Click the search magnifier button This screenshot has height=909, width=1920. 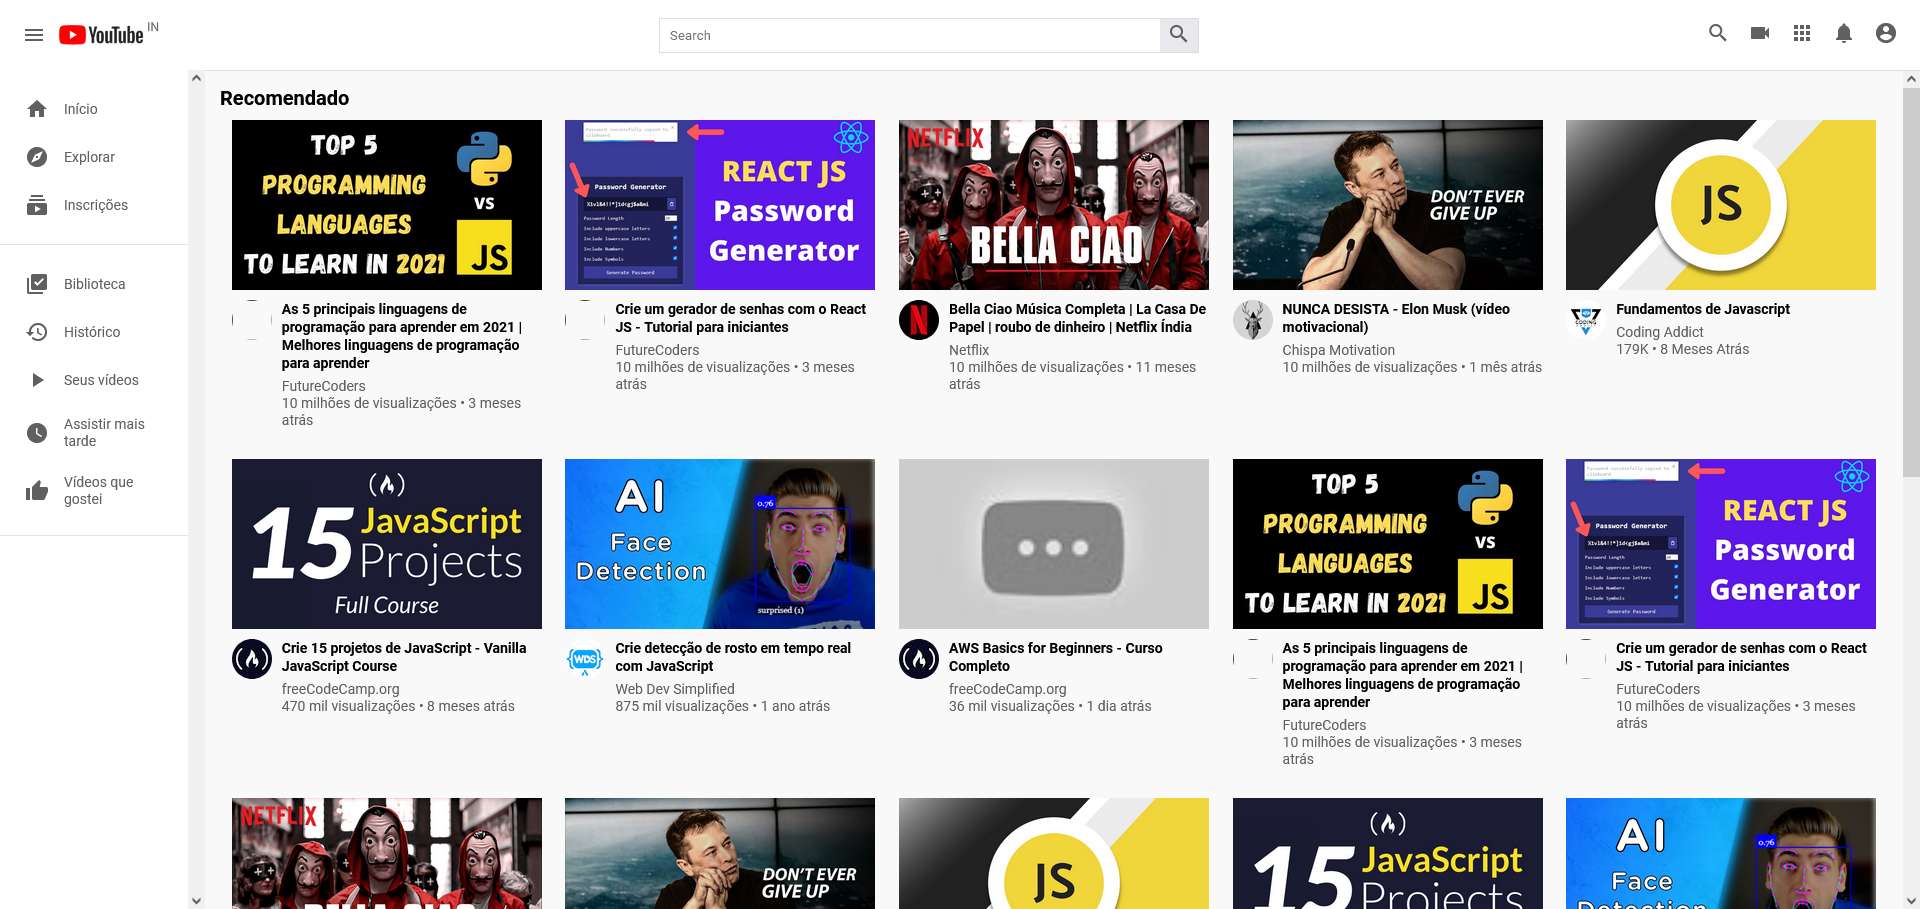(1178, 35)
